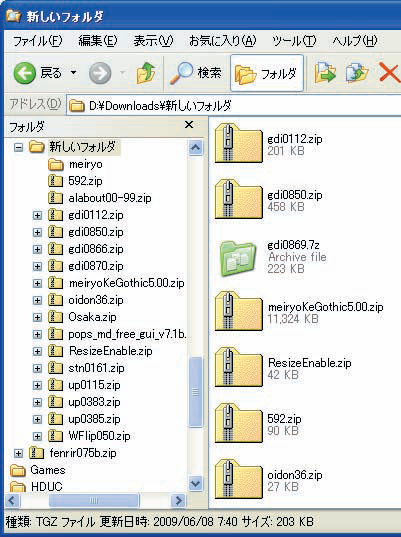Click the red Delete X icon
This screenshot has height=537, width=401.
(x=390, y=73)
